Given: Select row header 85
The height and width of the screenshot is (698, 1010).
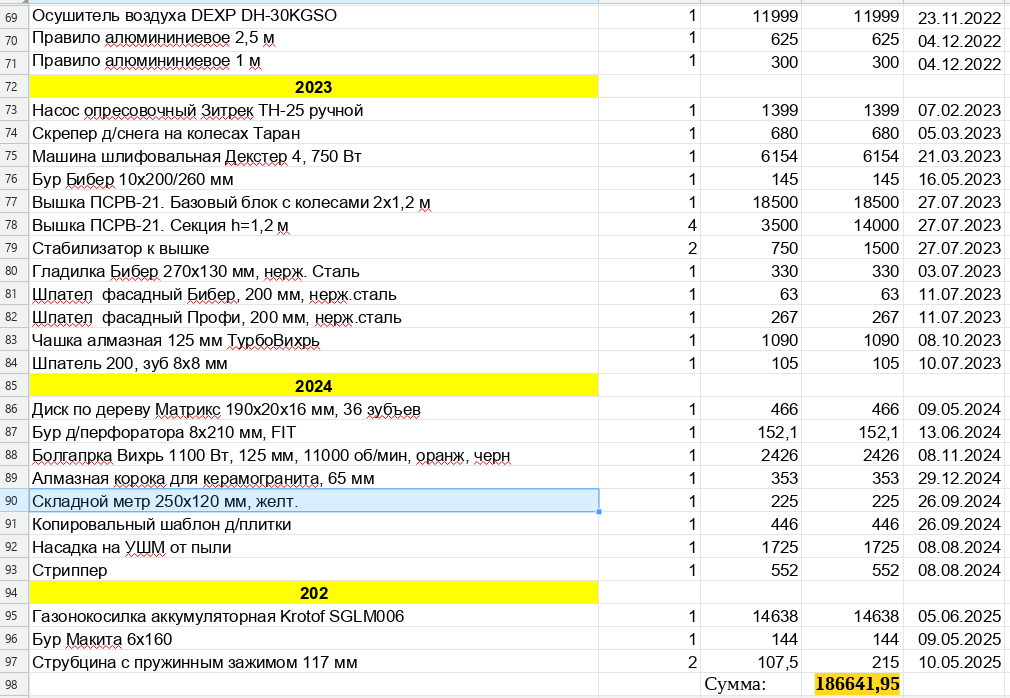Looking at the screenshot, I should [x=14, y=386].
